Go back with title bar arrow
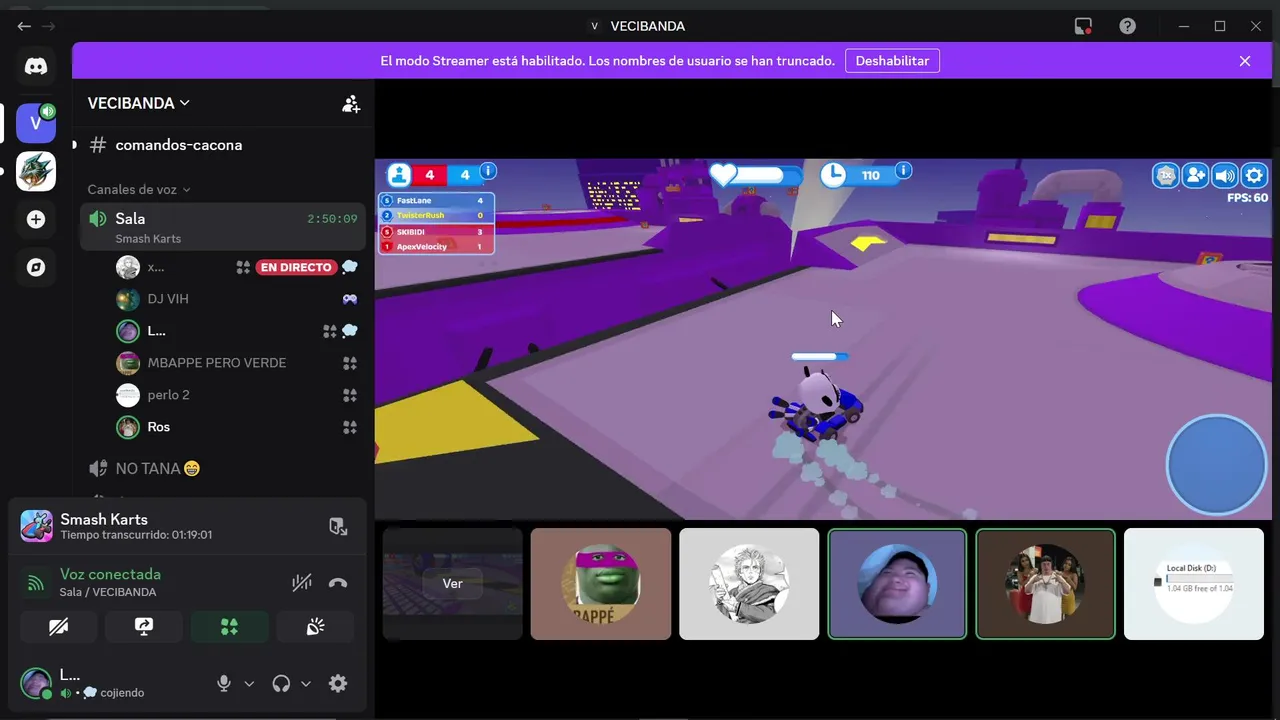The width and height of the screenshot is (1280, 720). point(24,26)
